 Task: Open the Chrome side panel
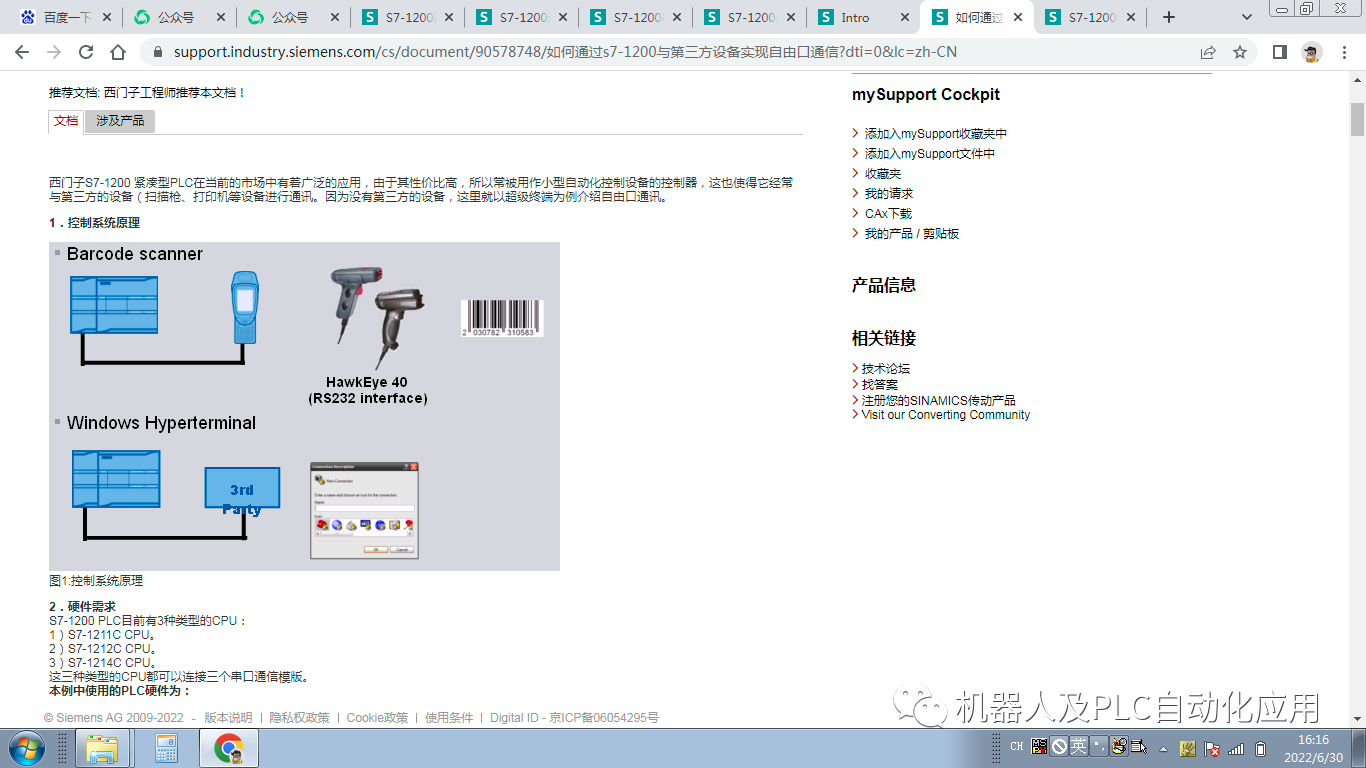point(1279,52)
